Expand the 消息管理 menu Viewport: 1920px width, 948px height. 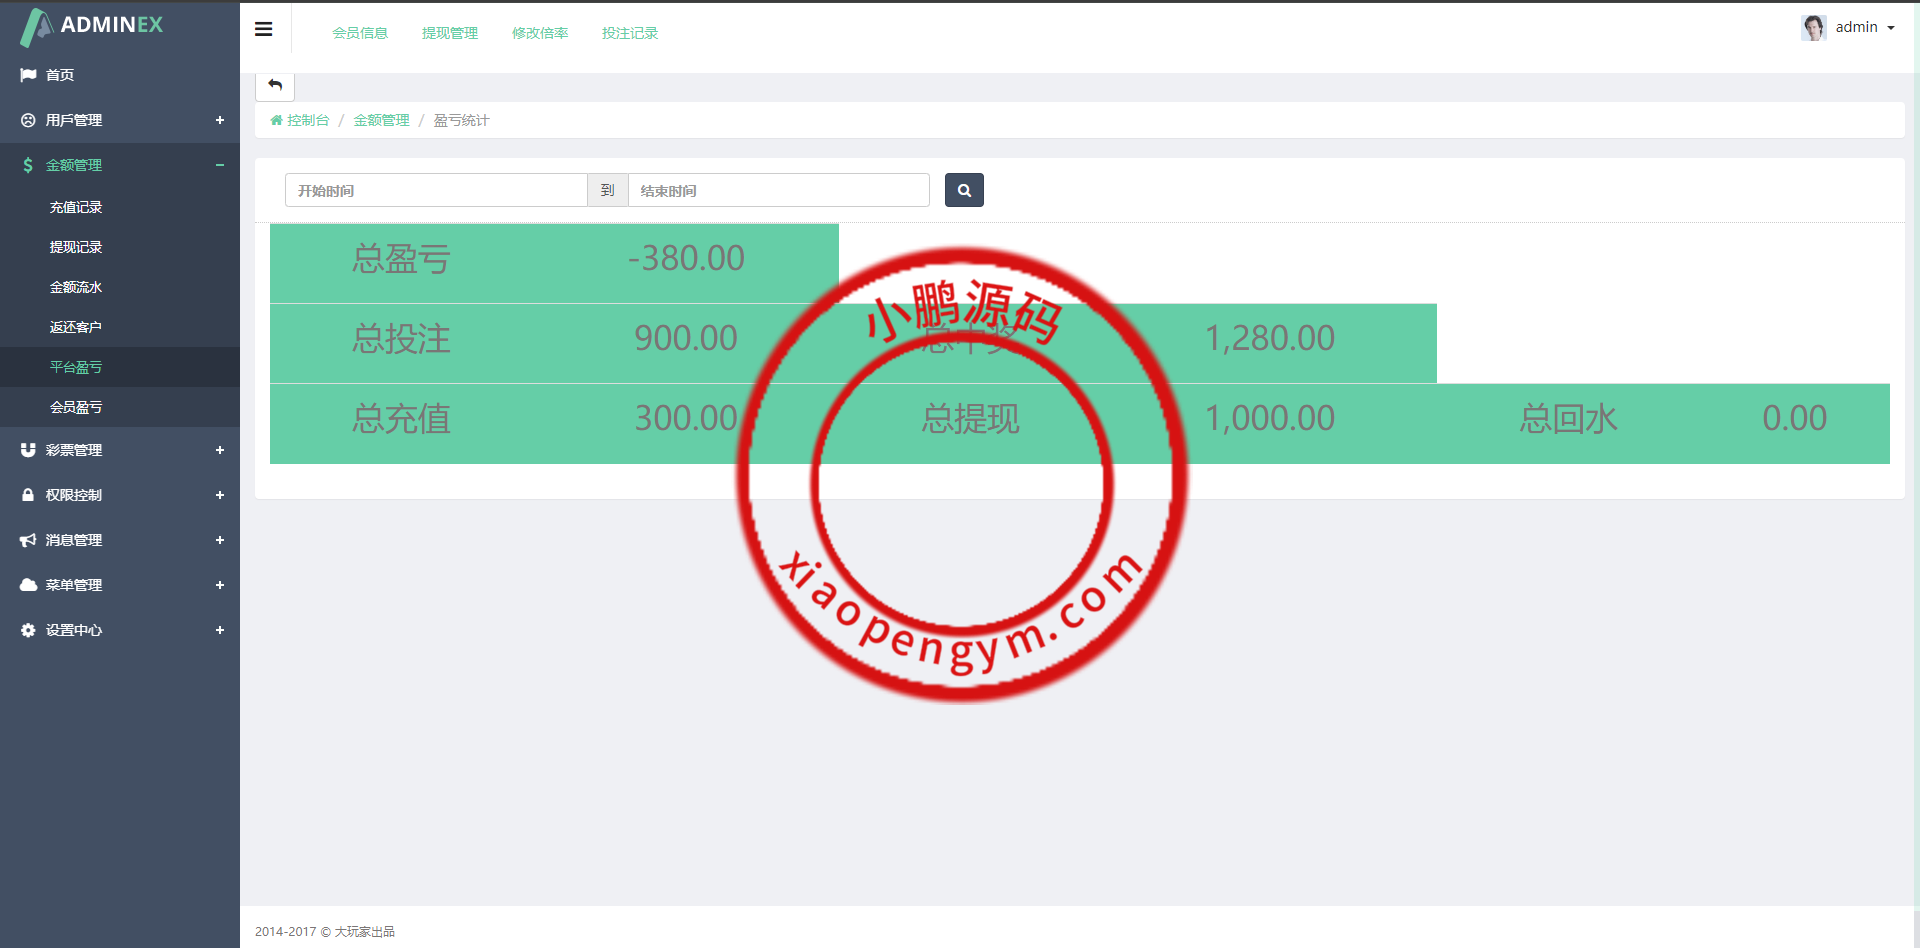219,540
